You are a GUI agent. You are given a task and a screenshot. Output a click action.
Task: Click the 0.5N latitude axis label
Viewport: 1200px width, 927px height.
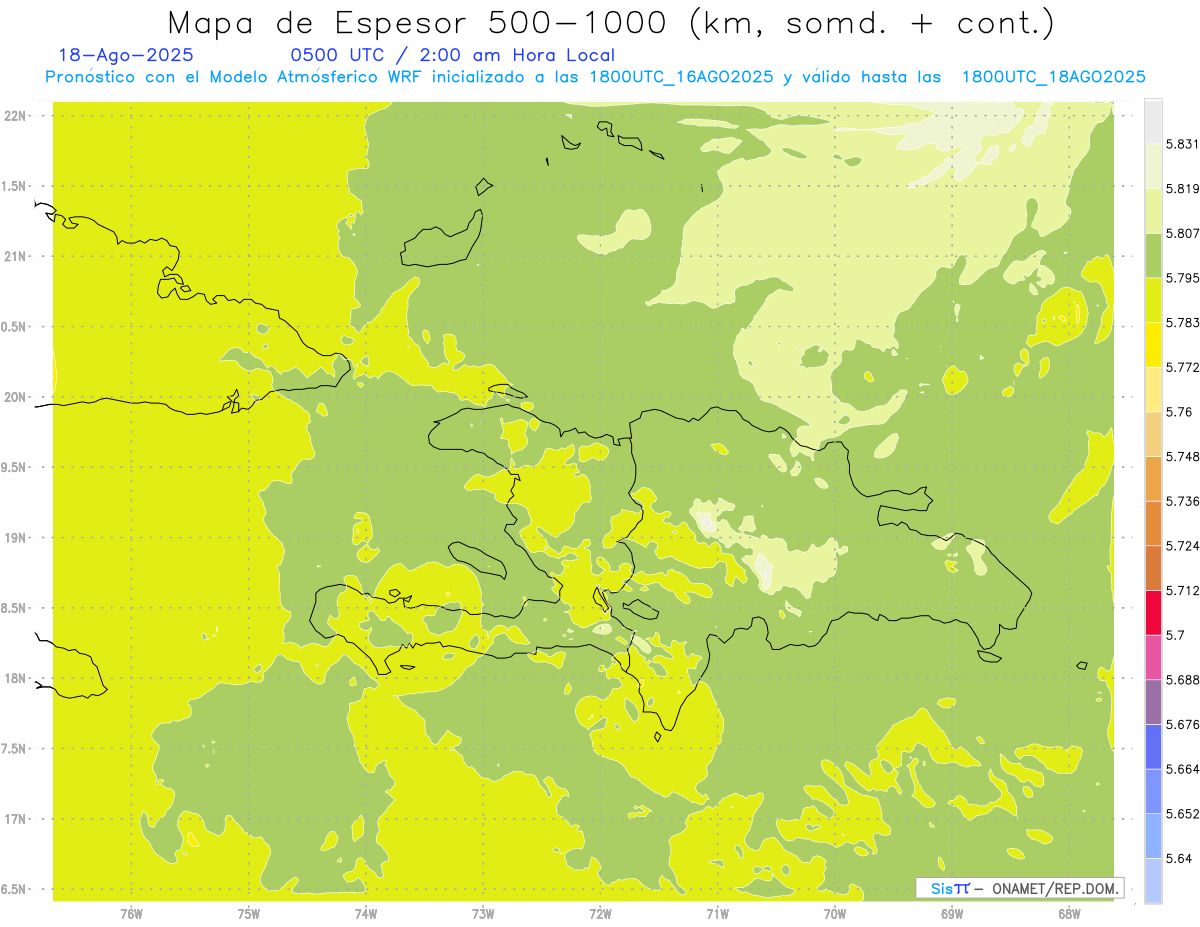(14, 327)
